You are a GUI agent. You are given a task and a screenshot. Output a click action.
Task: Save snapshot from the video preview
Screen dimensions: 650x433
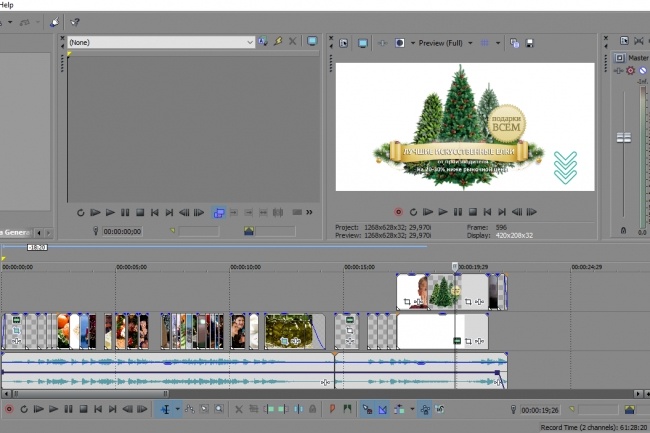(x=529, y=43)
